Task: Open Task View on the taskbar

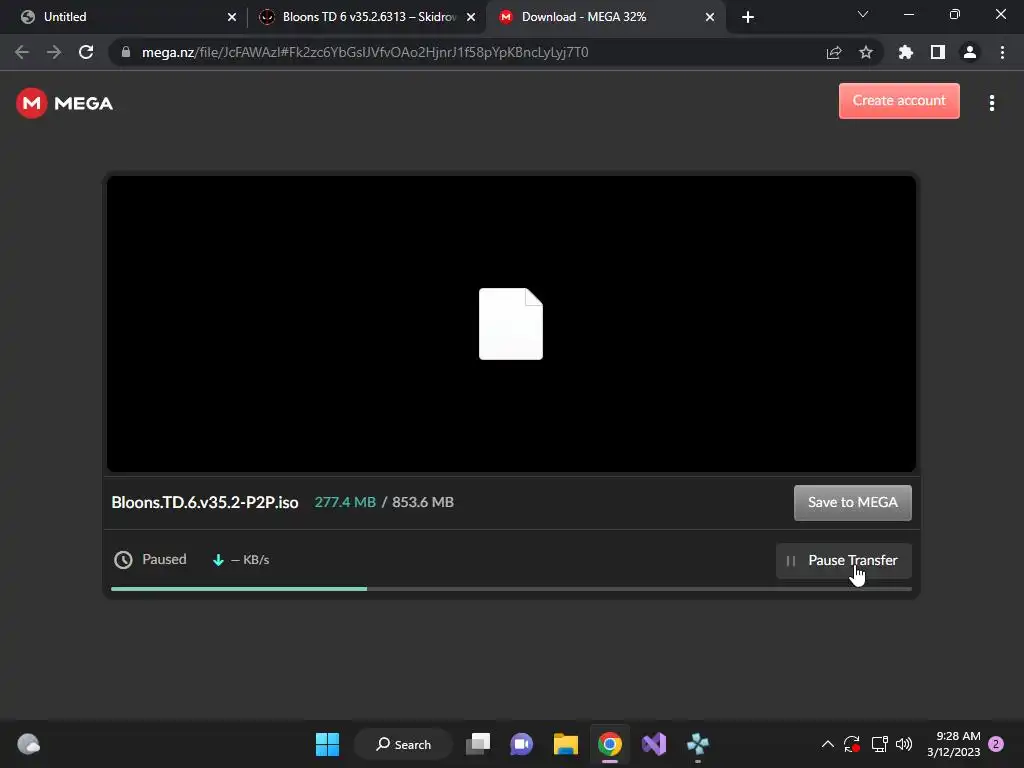Action: (x=478, y=744)
